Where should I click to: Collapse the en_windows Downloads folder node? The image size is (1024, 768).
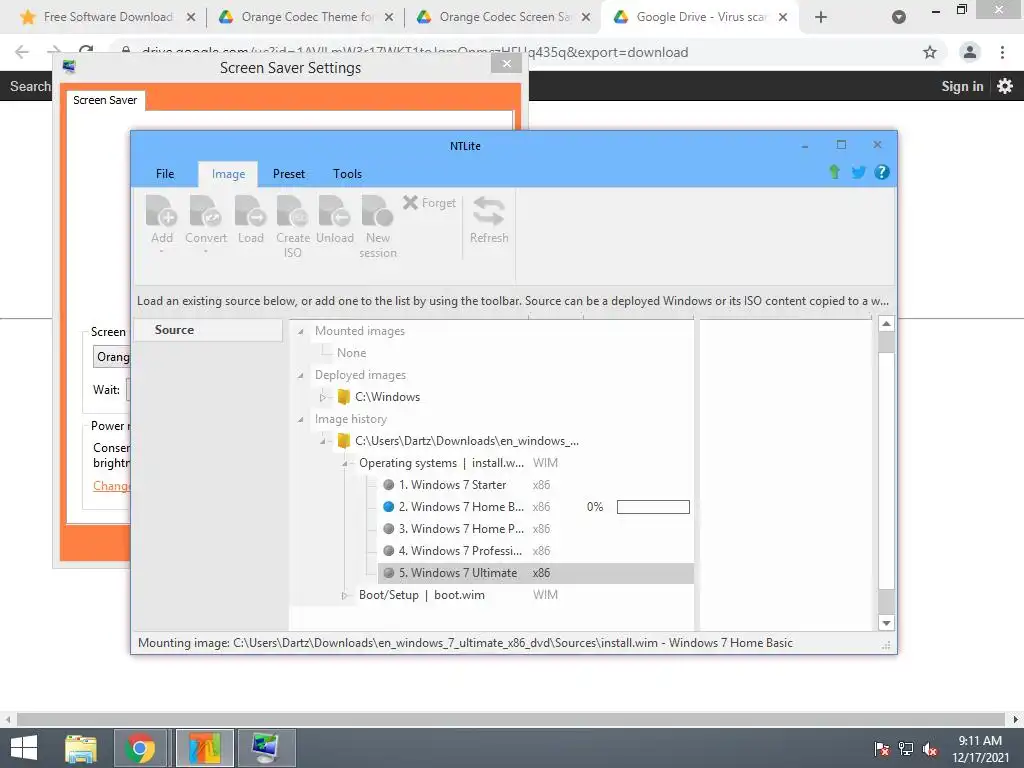[323, 441]
